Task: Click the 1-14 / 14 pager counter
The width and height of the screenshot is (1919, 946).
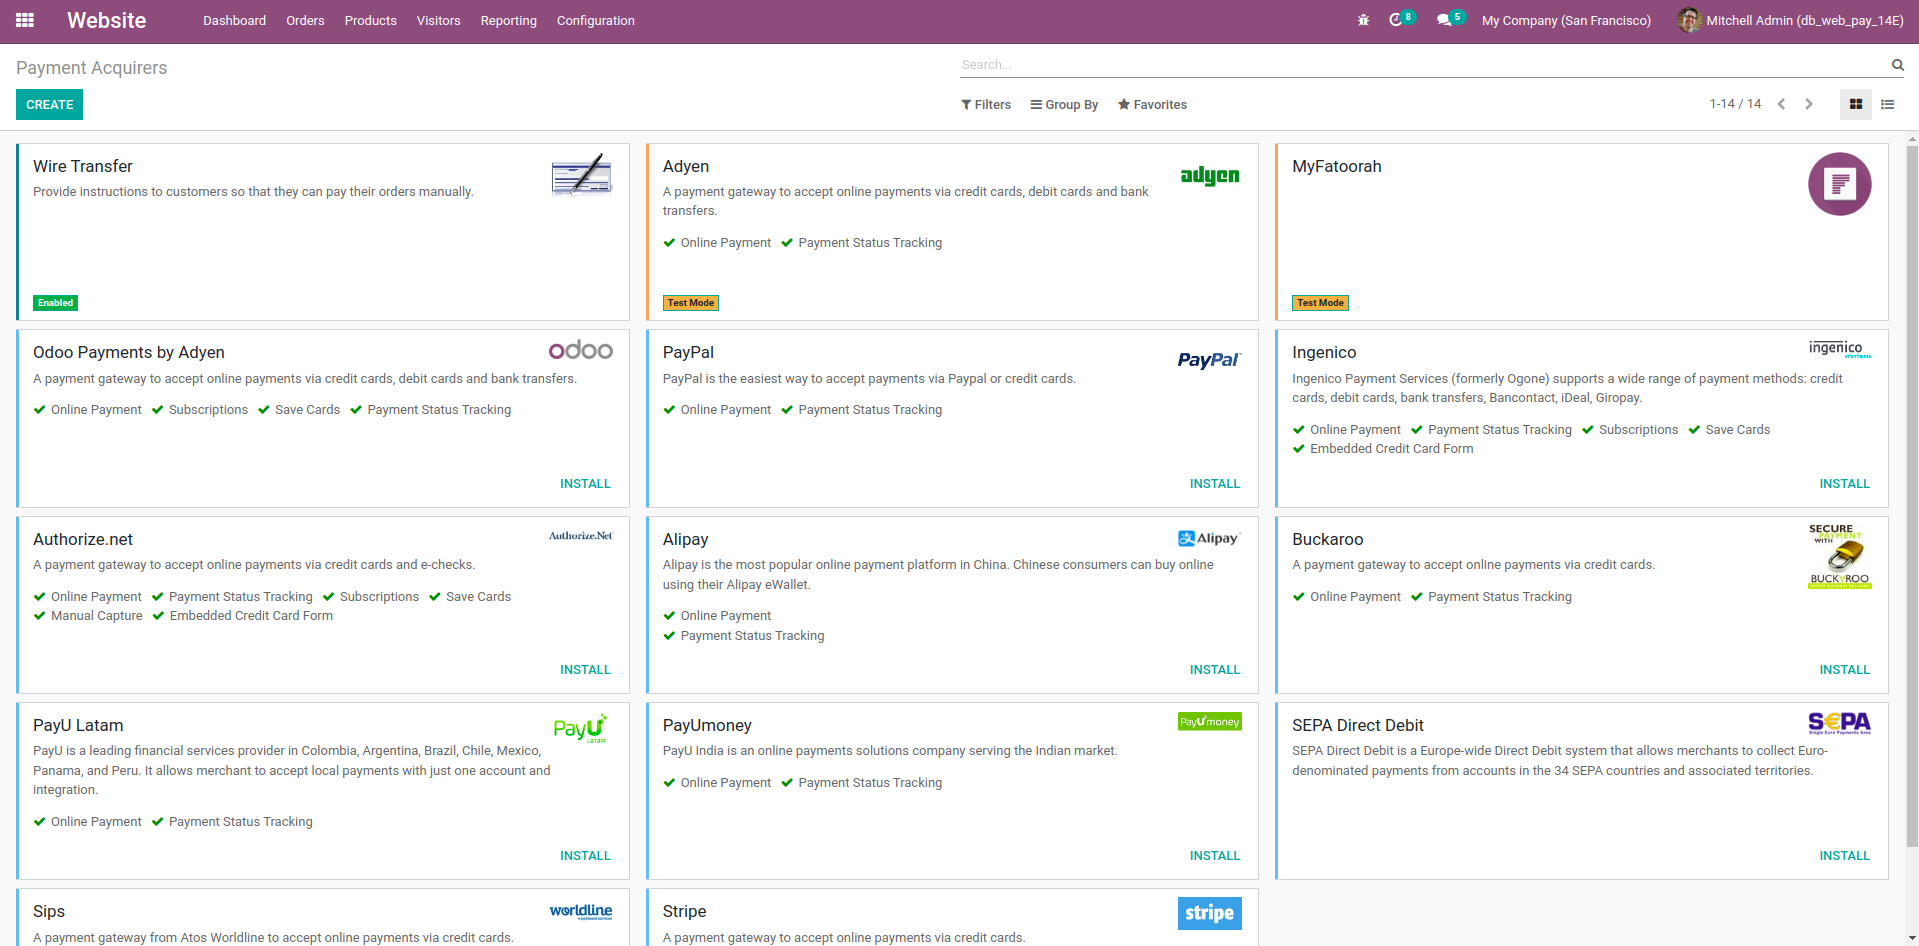Action: [1735, 104]
